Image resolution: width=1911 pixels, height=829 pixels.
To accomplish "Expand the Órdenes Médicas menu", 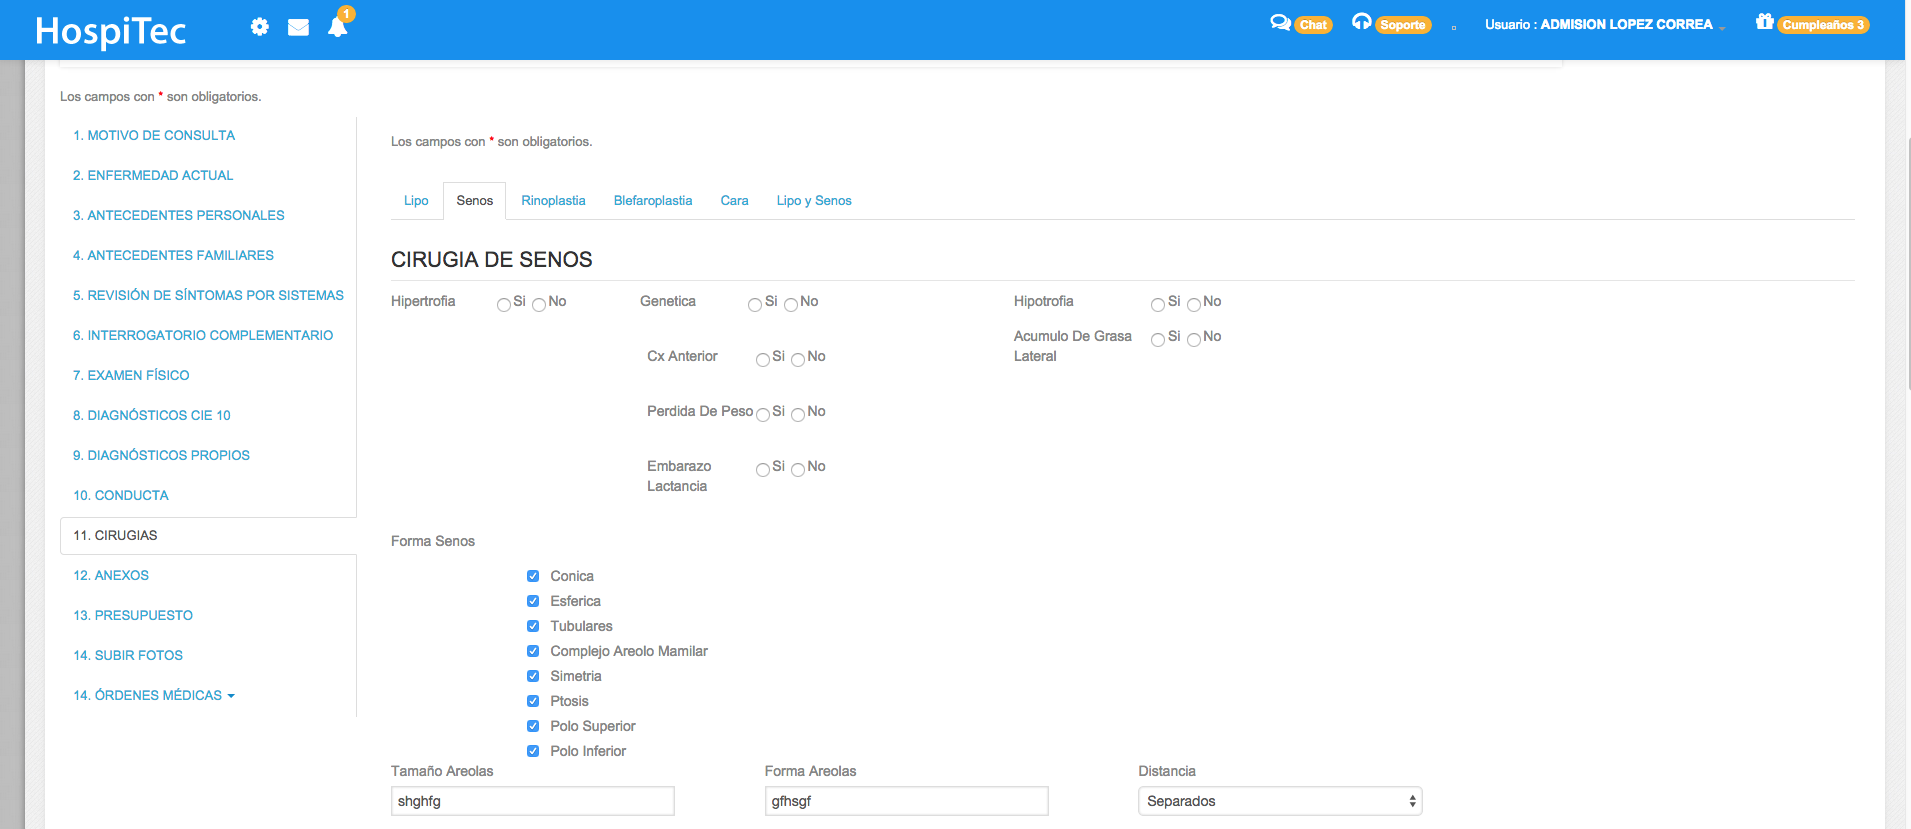I will 154,695.
